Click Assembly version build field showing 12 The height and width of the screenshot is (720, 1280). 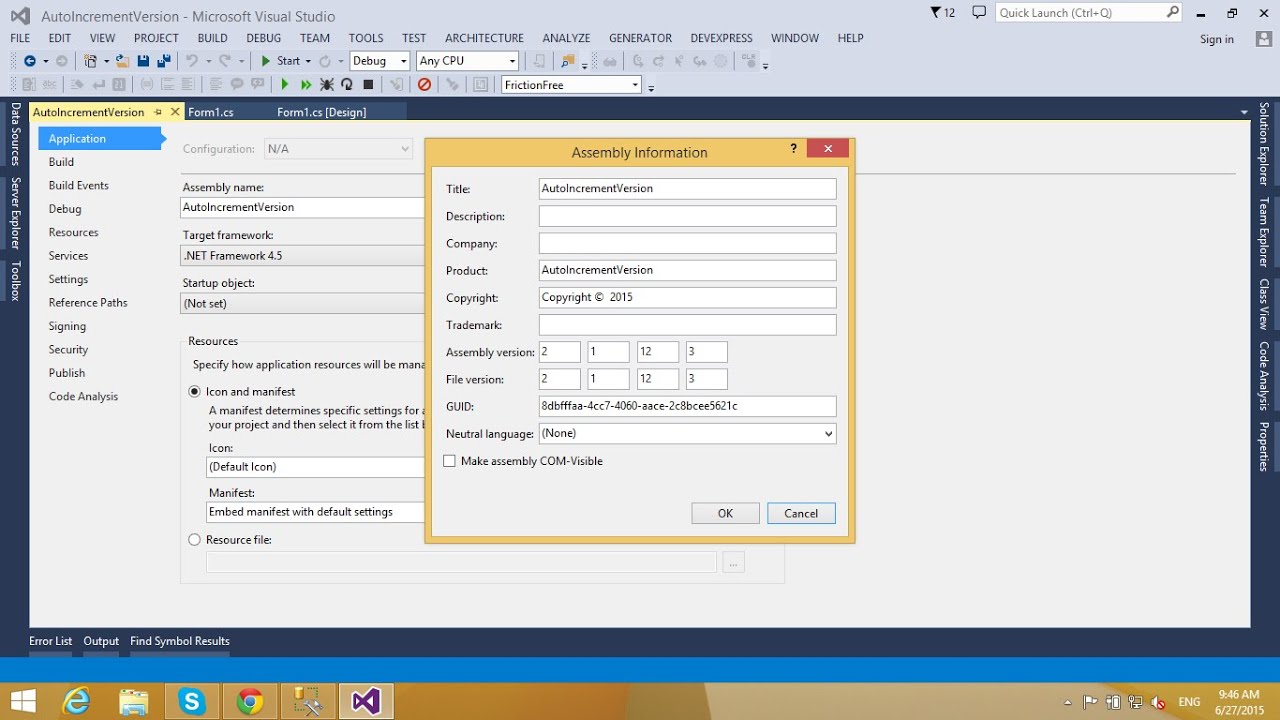coord(657,352)
